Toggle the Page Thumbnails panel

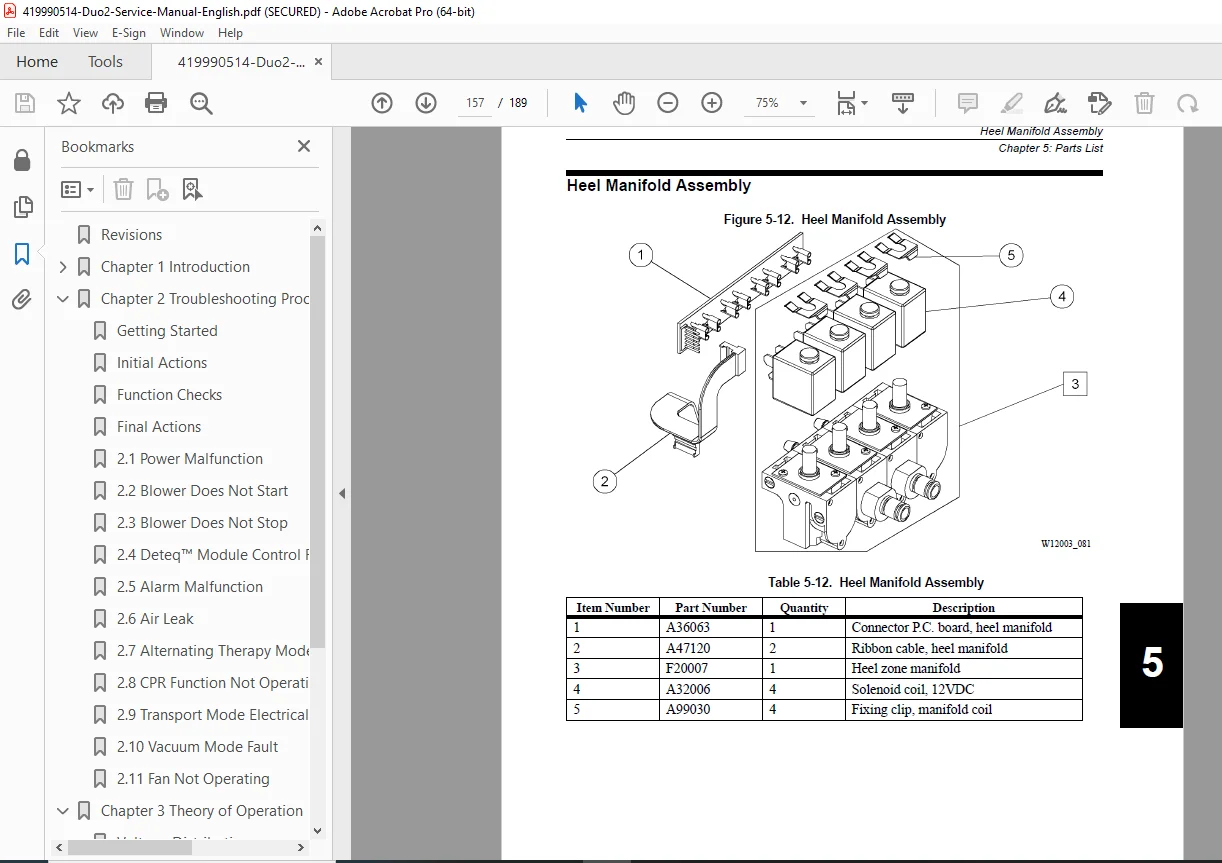pos(22,207)
